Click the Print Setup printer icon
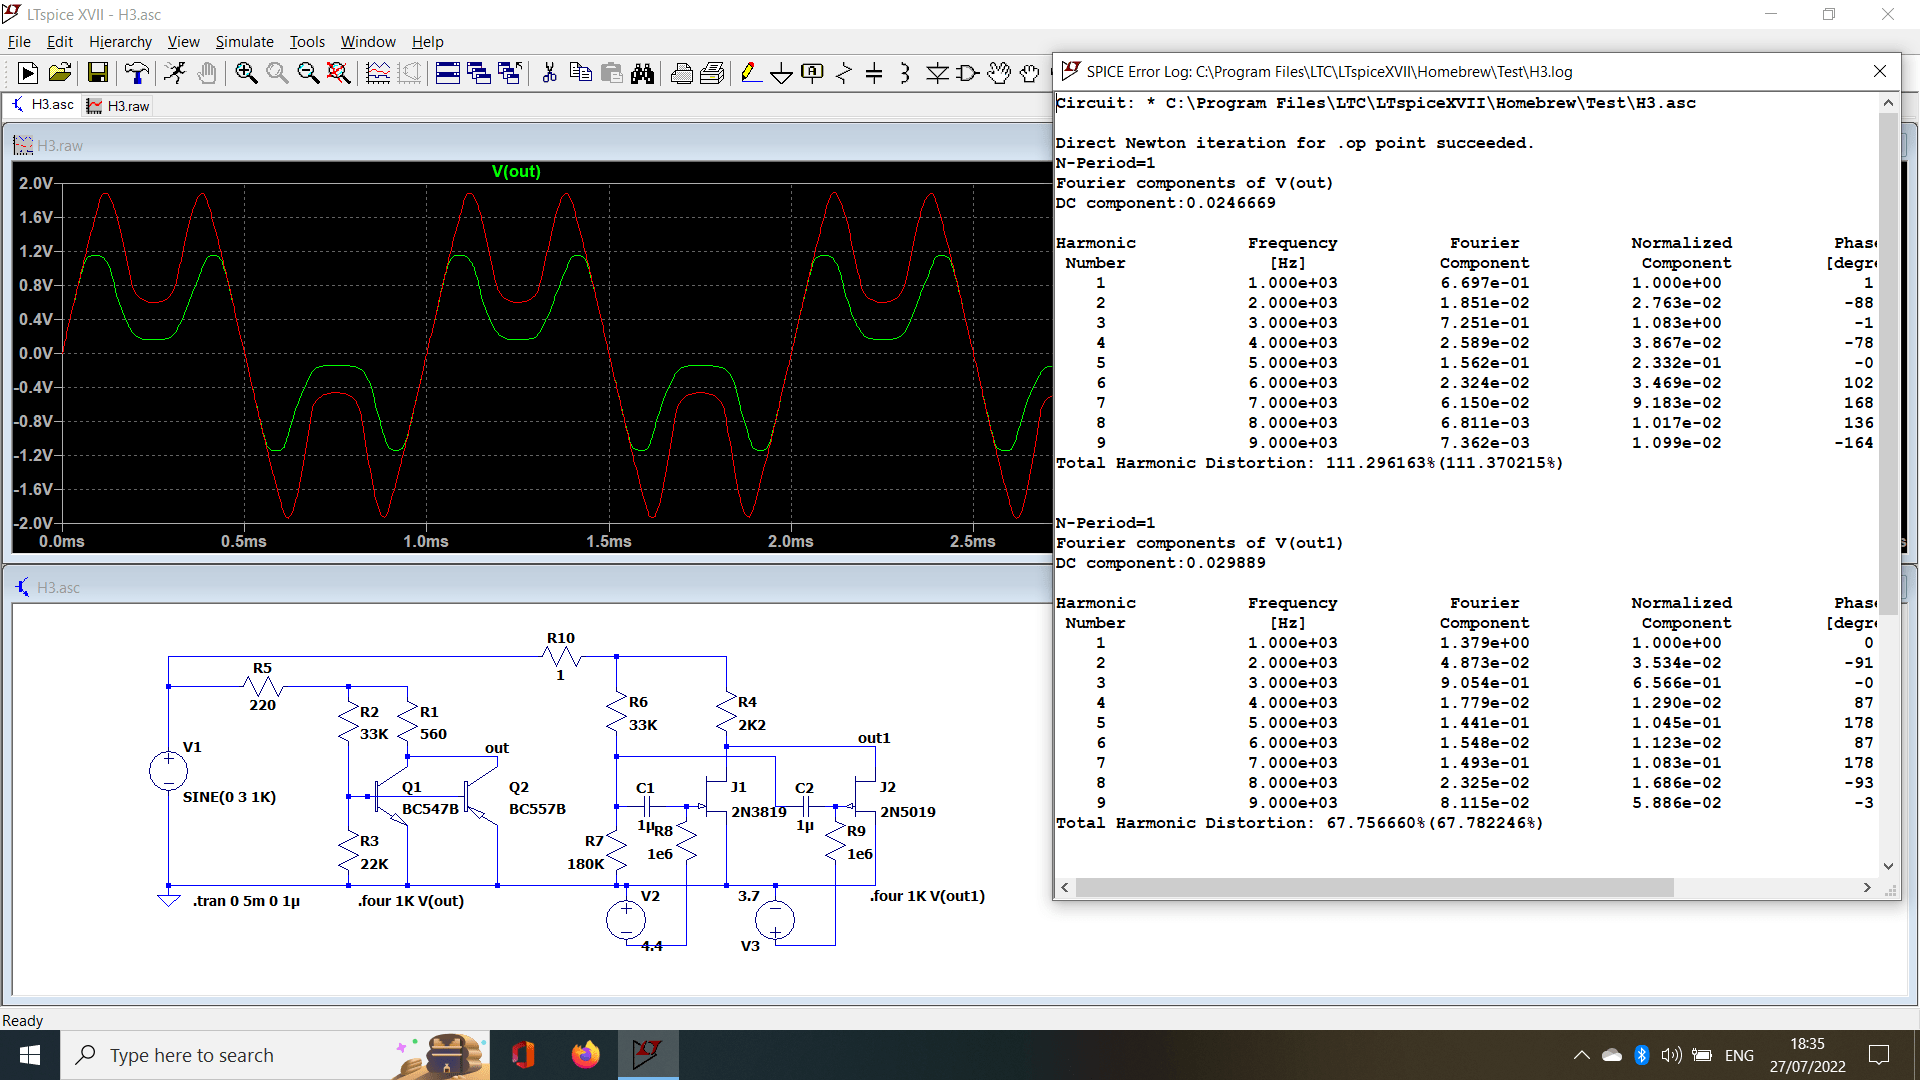Viewport: 1920px width, 1080px height. tap(681, 72)
